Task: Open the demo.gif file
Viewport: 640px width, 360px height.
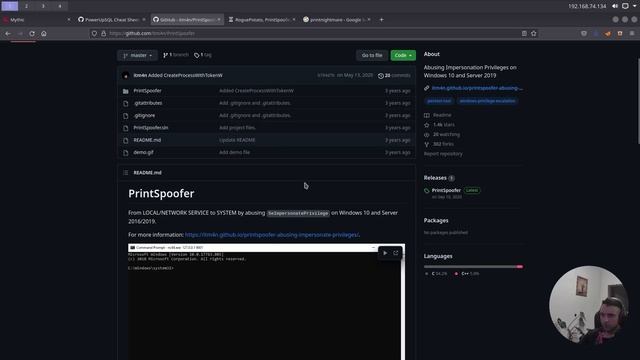Action: [143, 152]
